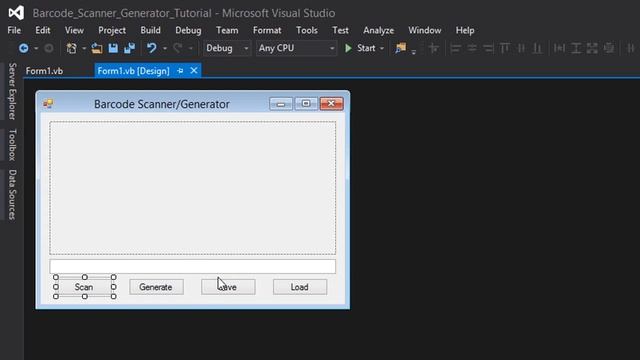Click the New Project toolbar icon
Screen dimensions: 640x360
point(71,48)
